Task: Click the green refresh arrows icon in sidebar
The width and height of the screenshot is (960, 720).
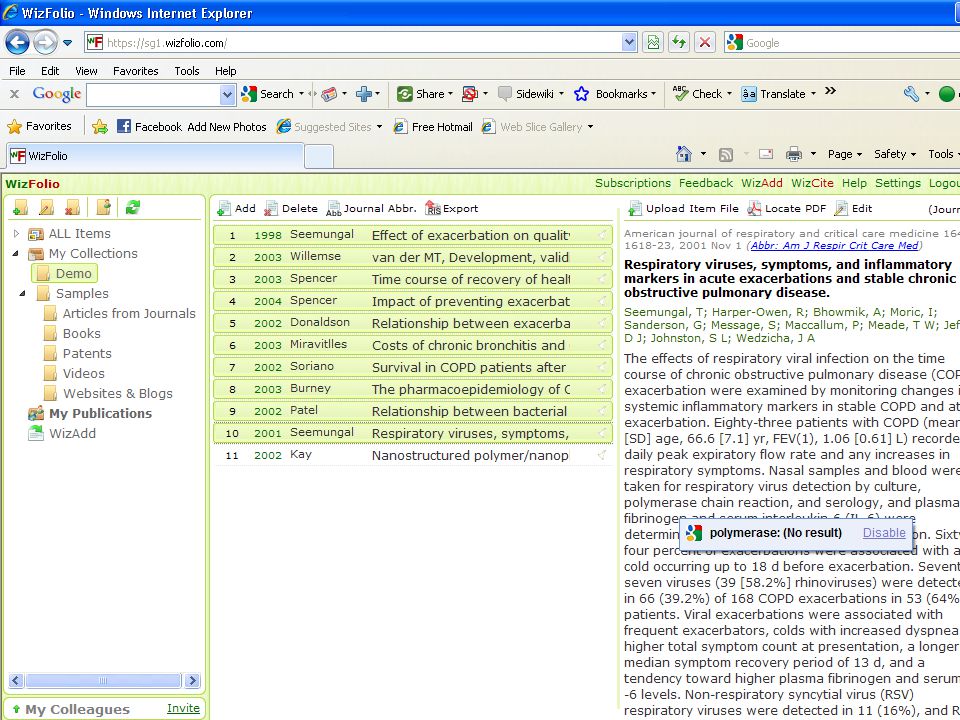Action: [133, 208]
